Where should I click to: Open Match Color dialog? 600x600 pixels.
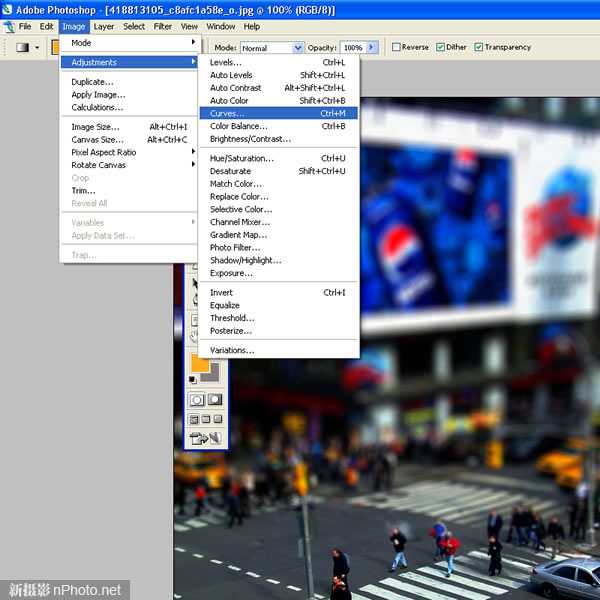pyautogui.click(x=279, y=184)
